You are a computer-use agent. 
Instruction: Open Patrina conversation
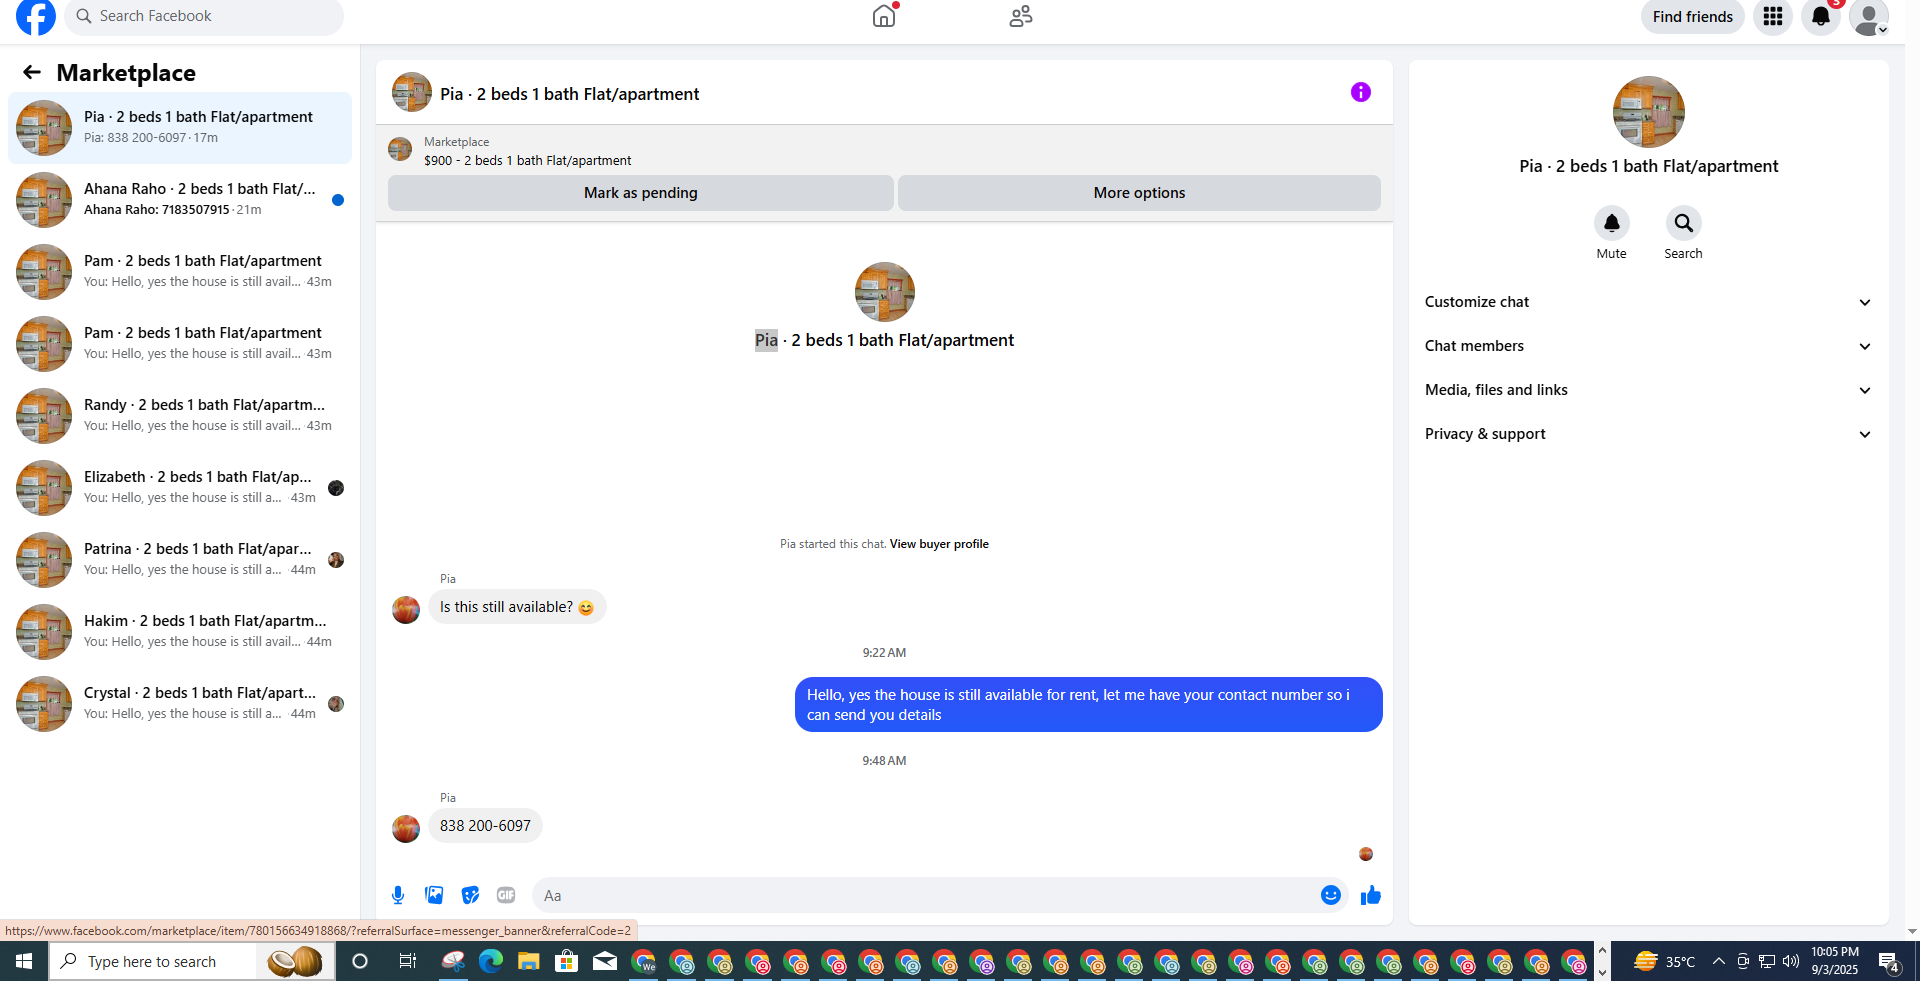pos(180,559)
